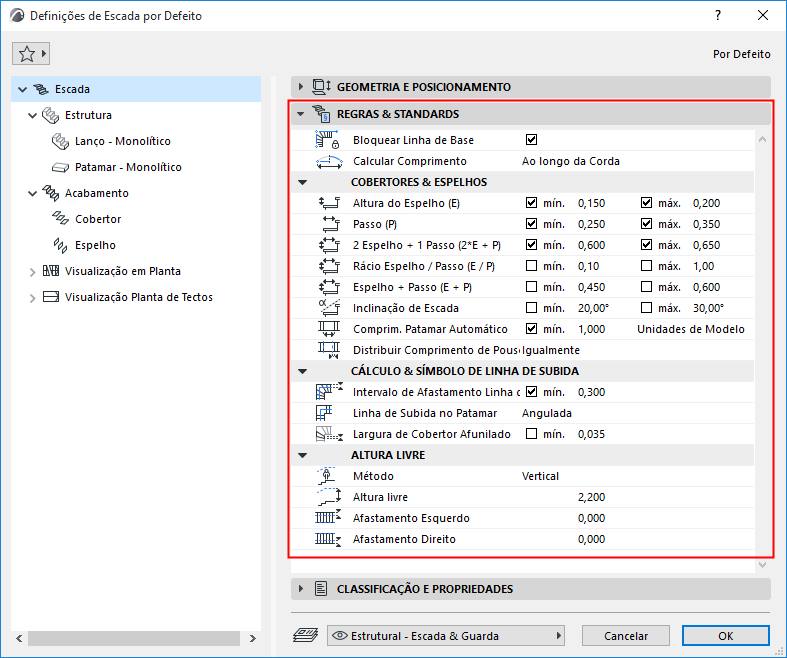Click the Afastamento Esquerdo icon

(x=328, y=517)
